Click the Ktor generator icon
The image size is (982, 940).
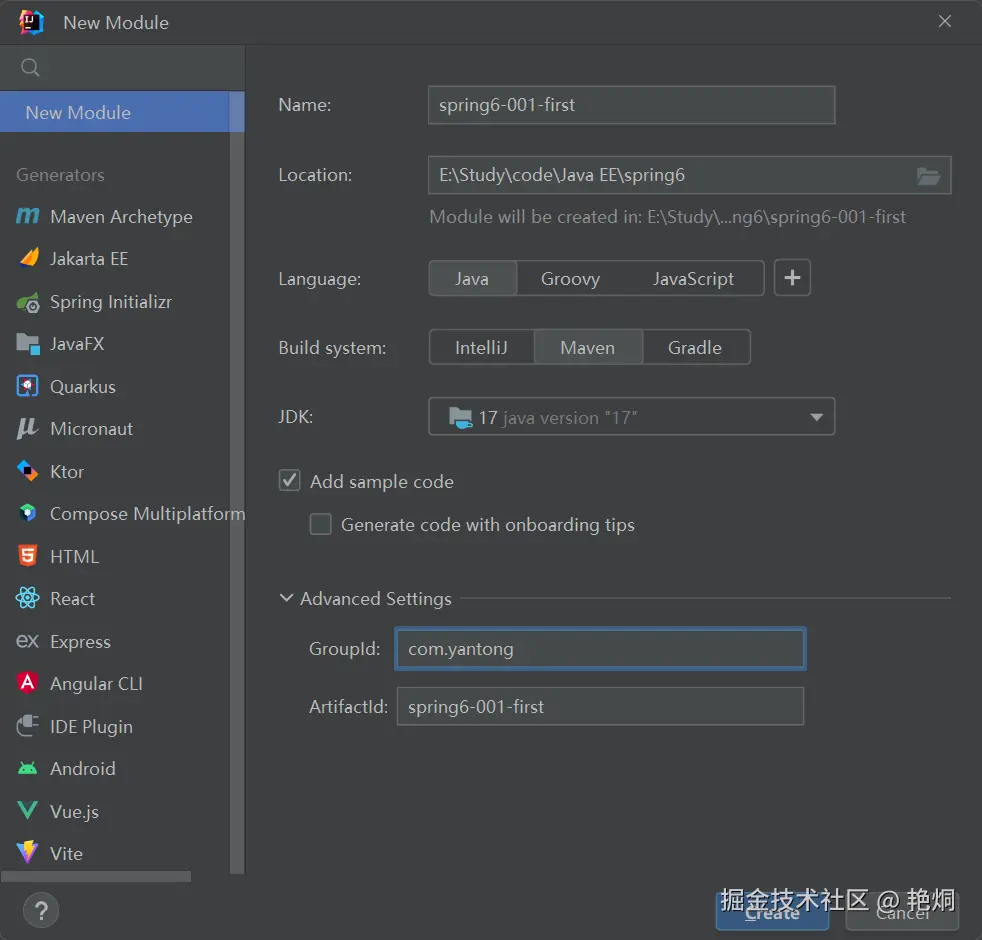coord(27,471)
